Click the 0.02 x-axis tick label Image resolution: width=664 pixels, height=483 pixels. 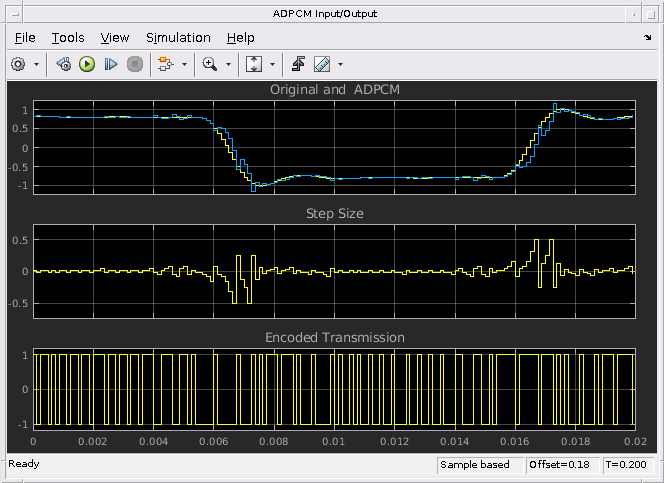pyautogui.click(x=635, y=442)
